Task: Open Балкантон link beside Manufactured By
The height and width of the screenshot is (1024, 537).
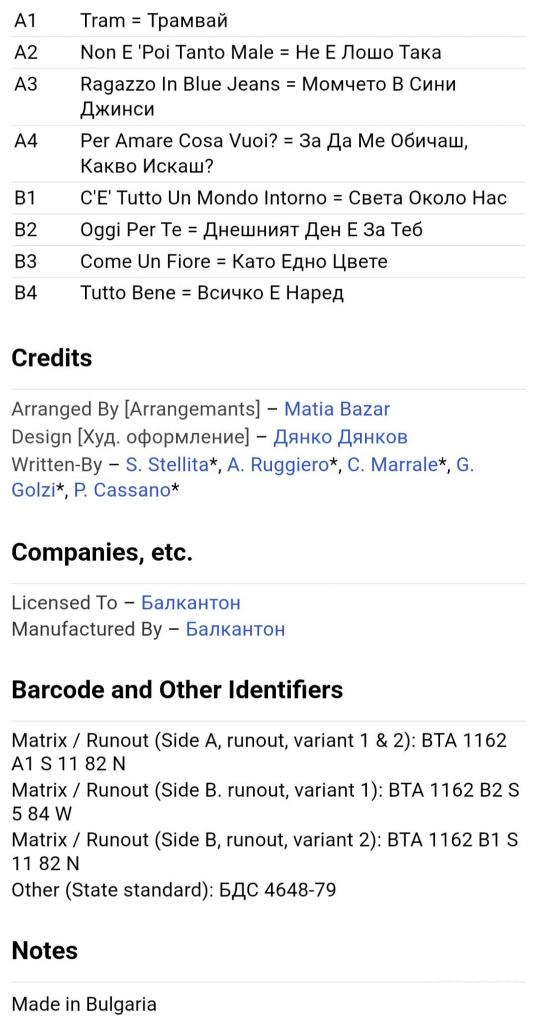Action: [x=235, y=630]
